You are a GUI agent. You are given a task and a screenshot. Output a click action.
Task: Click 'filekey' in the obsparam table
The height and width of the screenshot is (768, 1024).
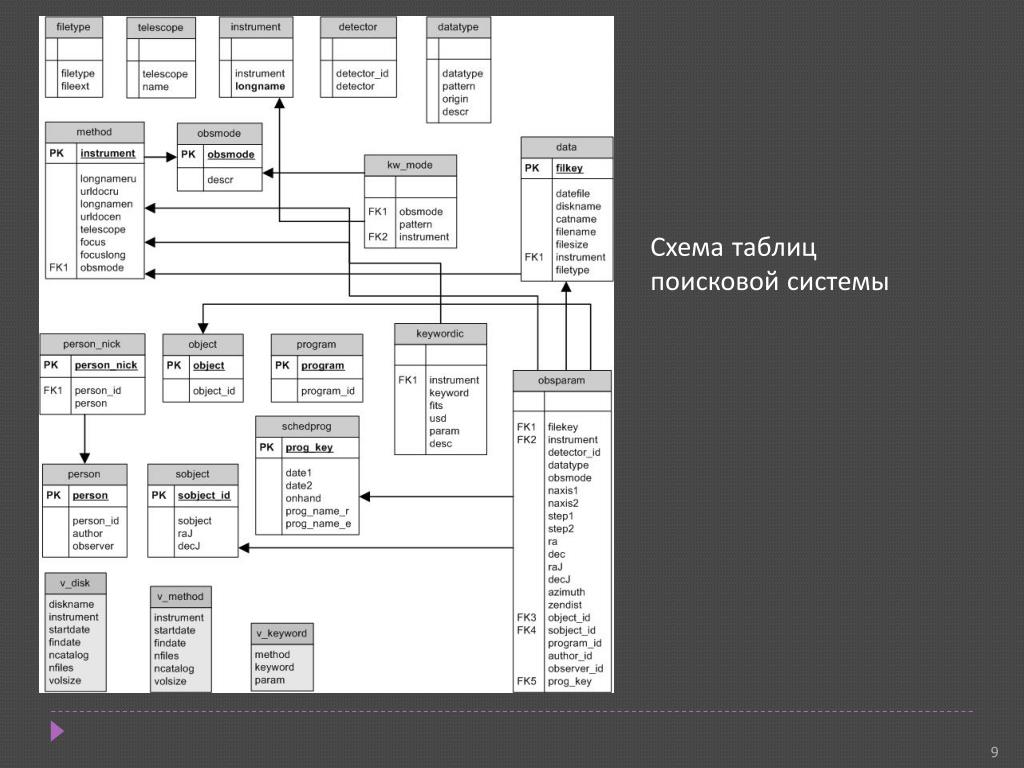[x=563, y=427]
